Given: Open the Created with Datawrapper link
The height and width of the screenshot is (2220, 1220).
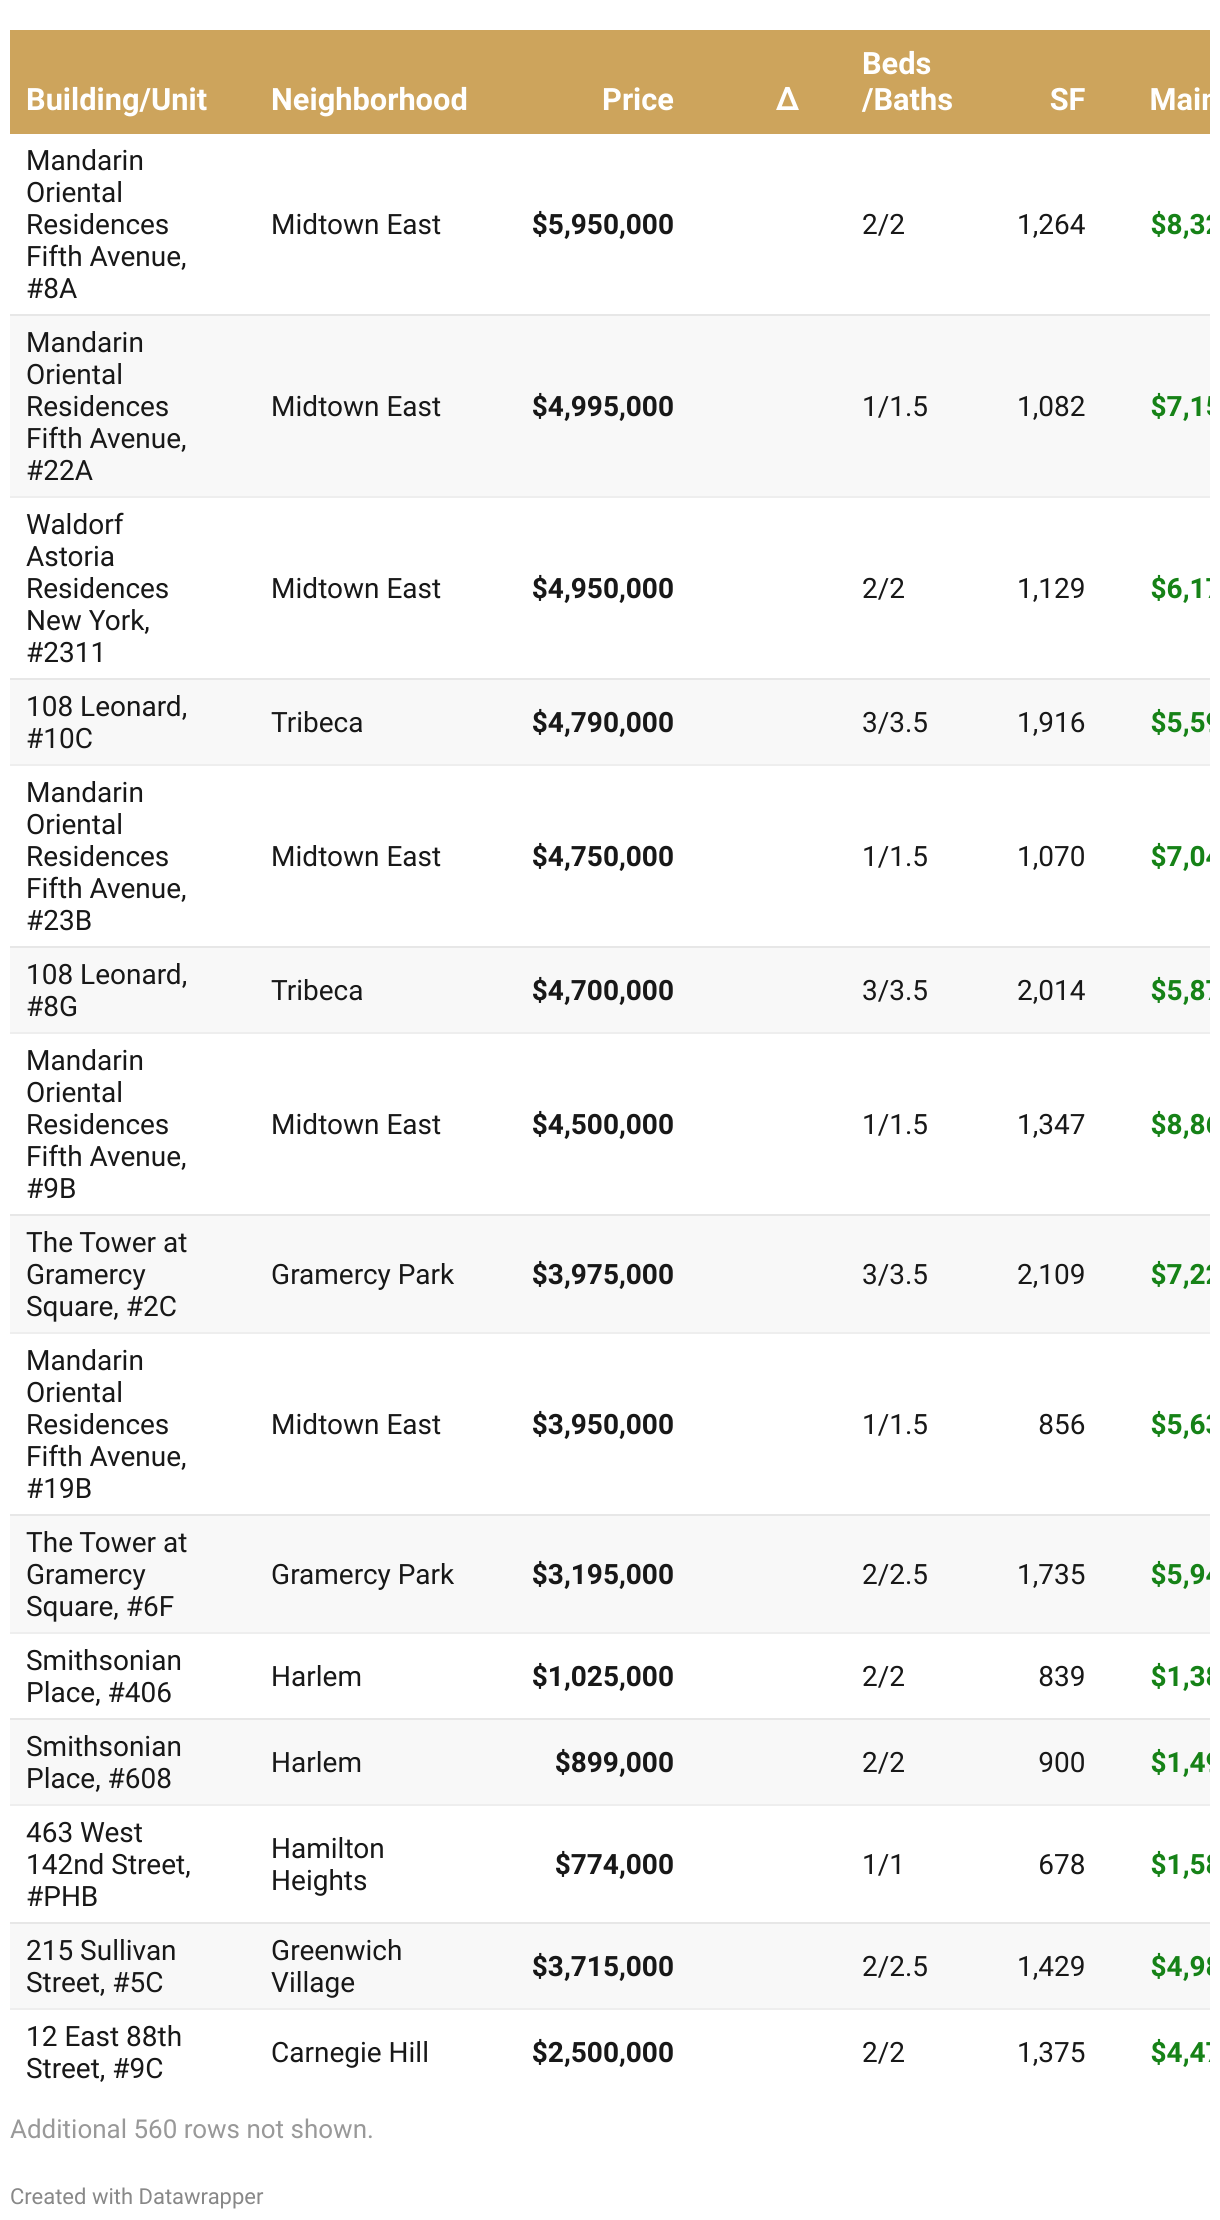Looking at the screenshot, I should pyautogui.click(x=137, y=2196).
